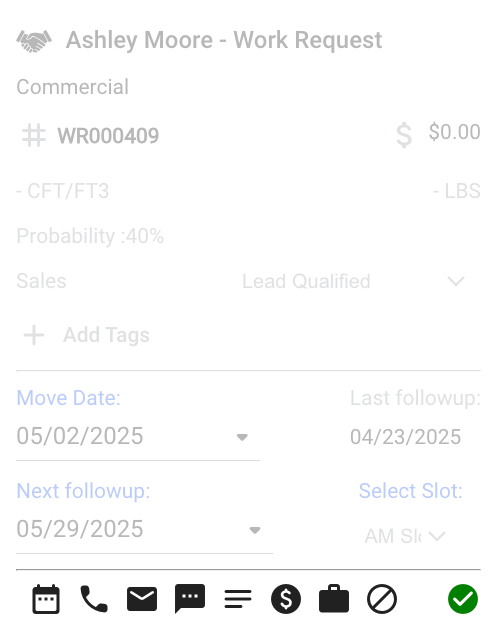Screen dimensions: 492x636
Task: Click the dollar payment circle icon
Action: tap(286, 599)
